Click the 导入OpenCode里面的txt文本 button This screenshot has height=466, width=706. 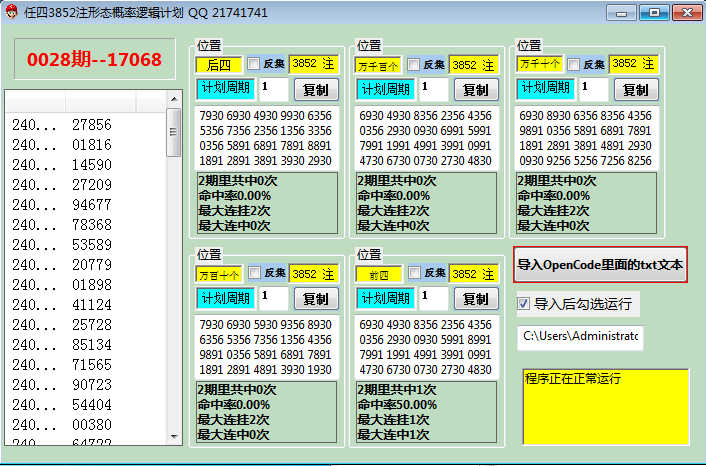click(x=601, y=266)
